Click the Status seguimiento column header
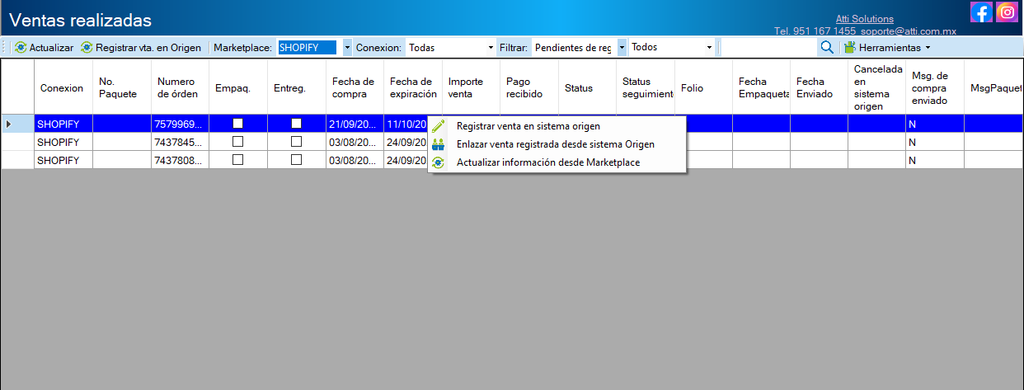The image size is (1024, 390). point(645,88)
